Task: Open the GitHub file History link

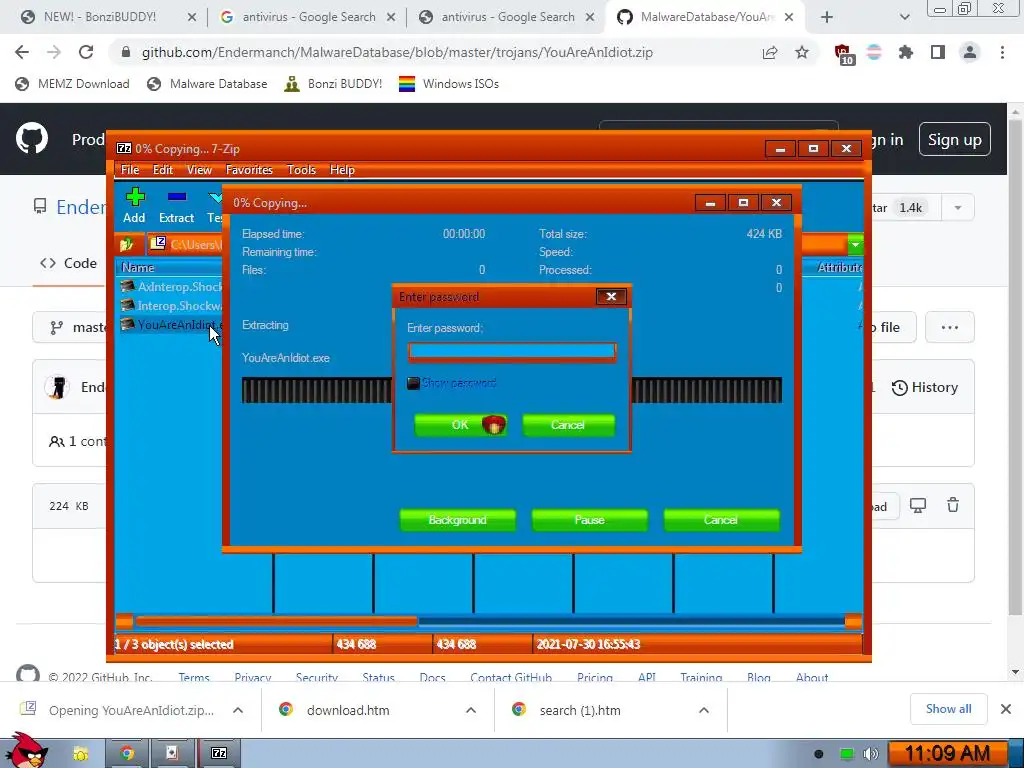Action: click(925, 387)
